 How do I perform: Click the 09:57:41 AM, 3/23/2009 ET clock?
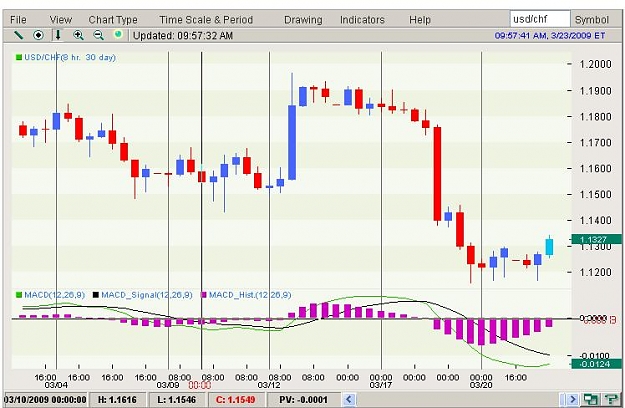pos(550,35)
